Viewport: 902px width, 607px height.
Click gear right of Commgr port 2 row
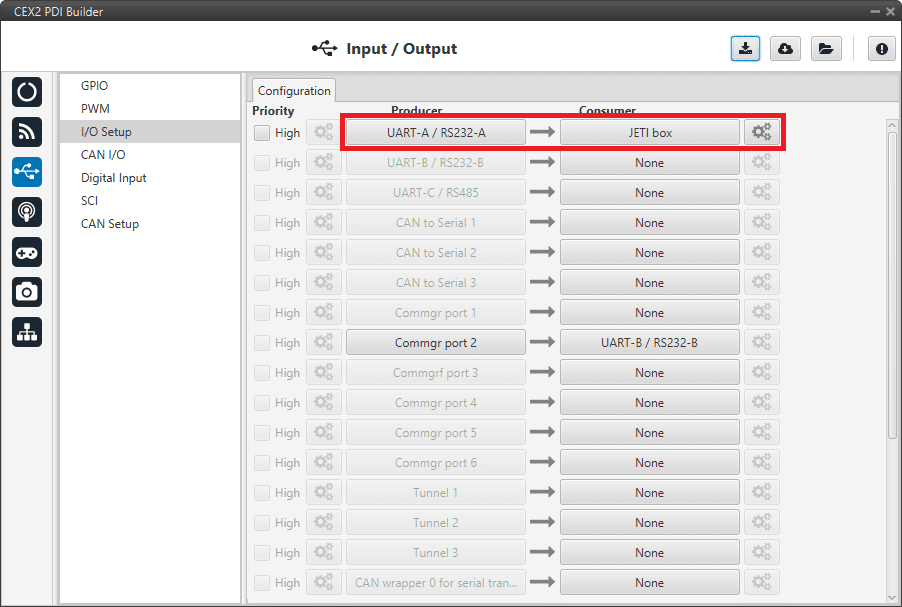click(762, 342)
